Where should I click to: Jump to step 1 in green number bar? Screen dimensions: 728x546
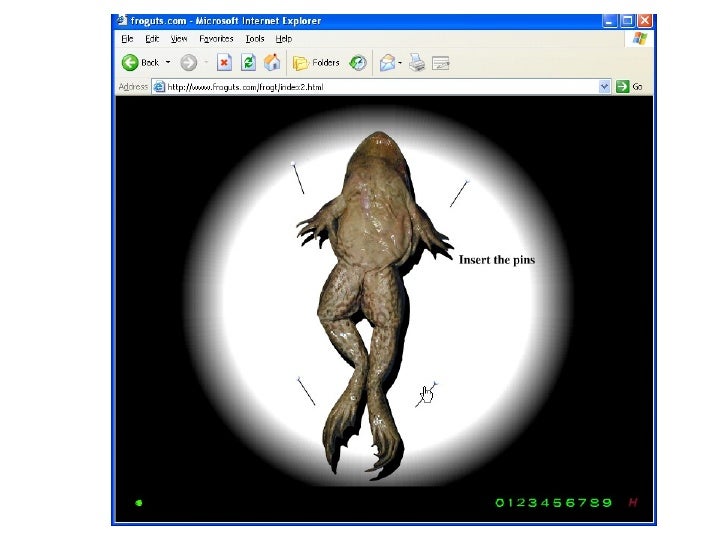[x=511, y=503]
